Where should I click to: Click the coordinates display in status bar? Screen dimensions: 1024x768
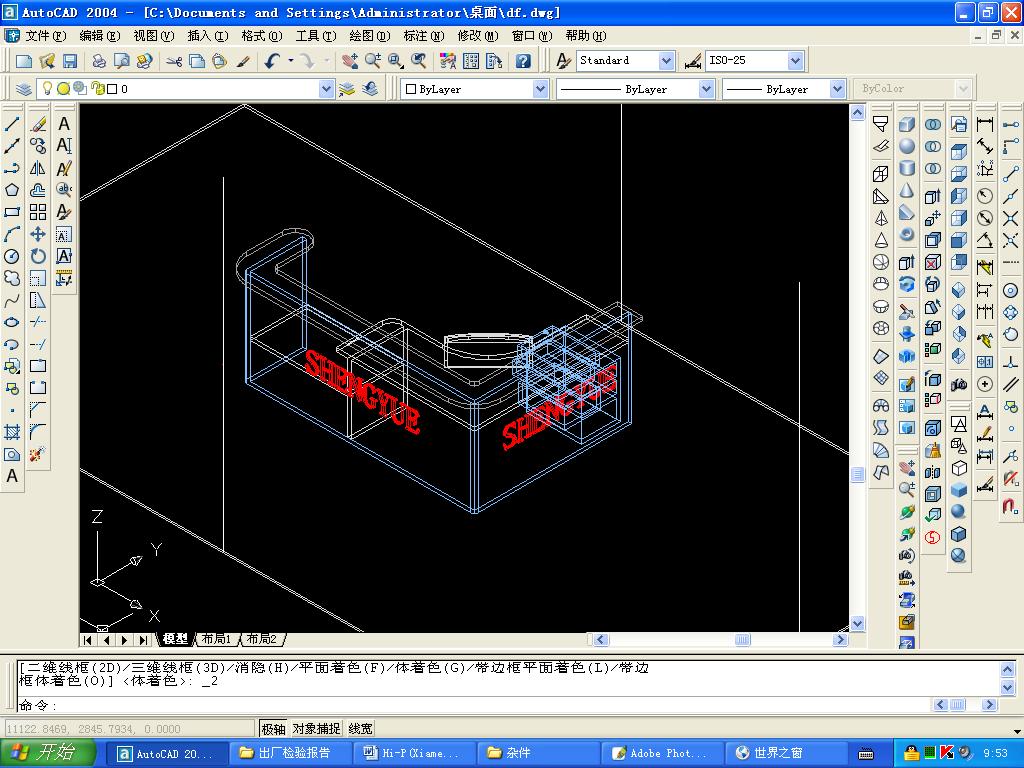(x=129, y=729)
